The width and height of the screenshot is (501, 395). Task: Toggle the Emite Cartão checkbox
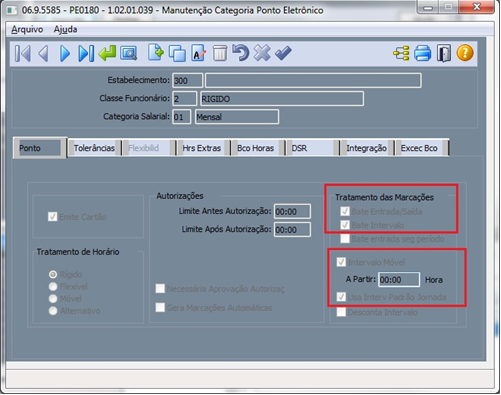click(52, 217)
